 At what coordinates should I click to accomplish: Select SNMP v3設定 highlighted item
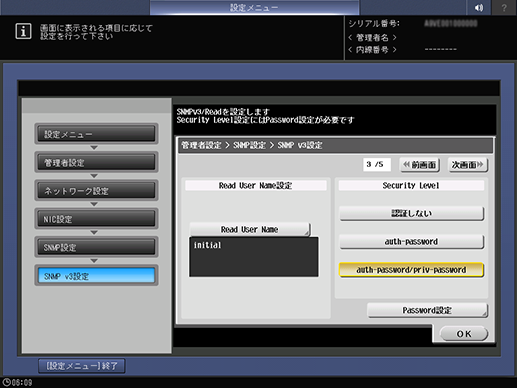pyautogui.click(x=96, y=276)
